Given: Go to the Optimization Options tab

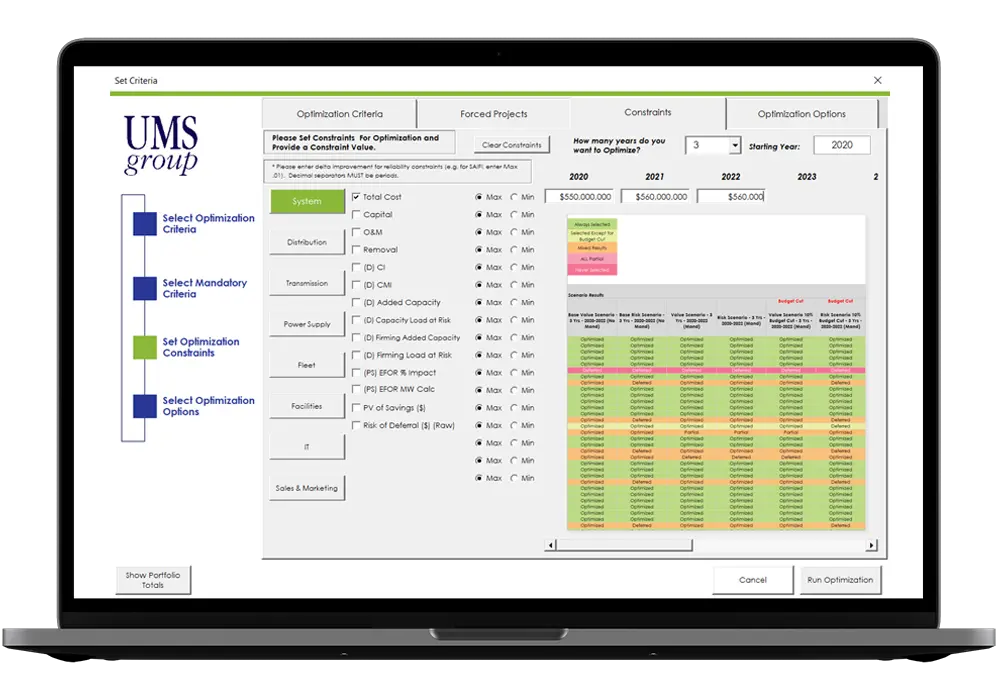Looking at the screenshot, I should [x=801, y=114].
